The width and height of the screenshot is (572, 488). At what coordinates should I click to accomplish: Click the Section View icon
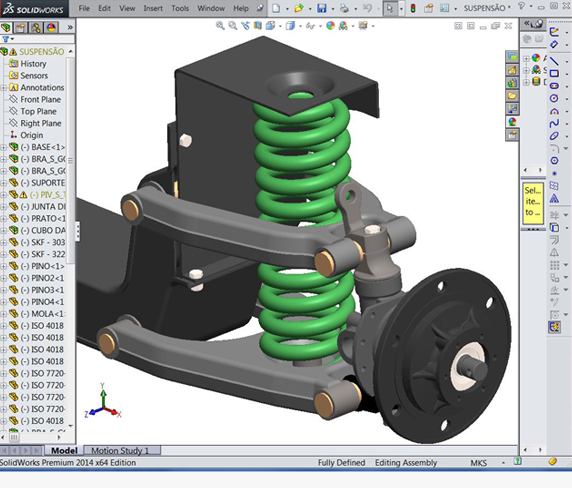[258, 26]
